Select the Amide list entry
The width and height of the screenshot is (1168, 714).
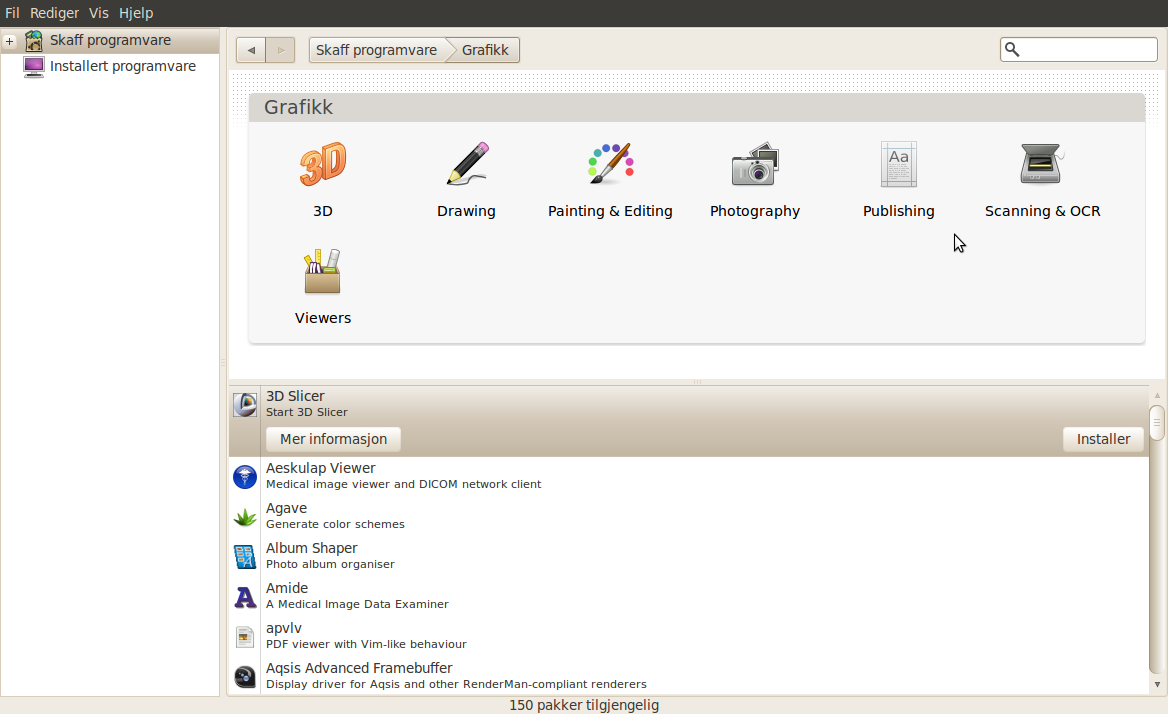coord(688,596)
